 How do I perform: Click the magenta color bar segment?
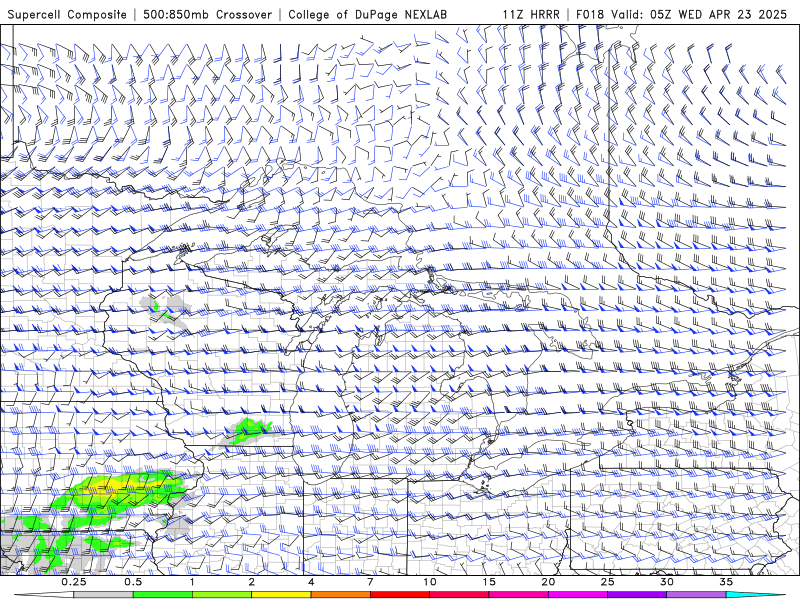[578, 595]
